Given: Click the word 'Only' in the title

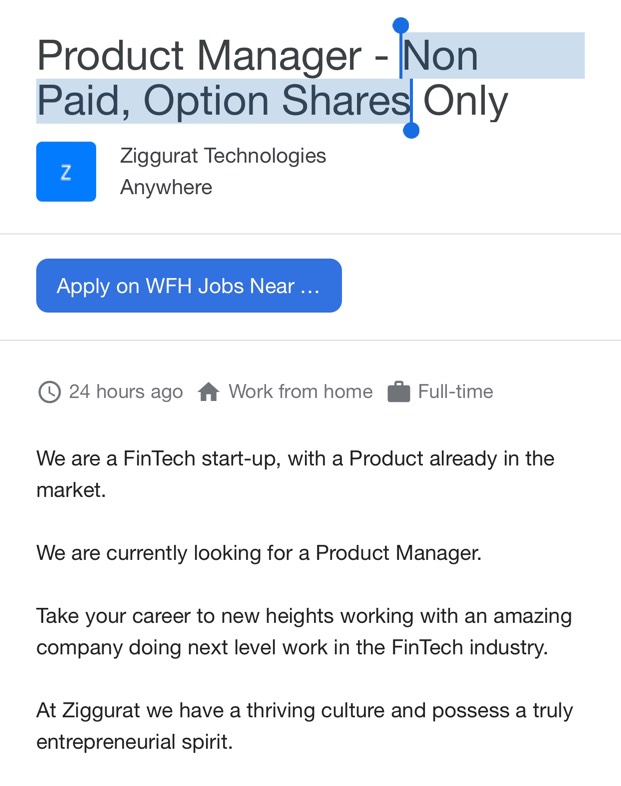Looking at the screenshot, I should click(466, 102).
